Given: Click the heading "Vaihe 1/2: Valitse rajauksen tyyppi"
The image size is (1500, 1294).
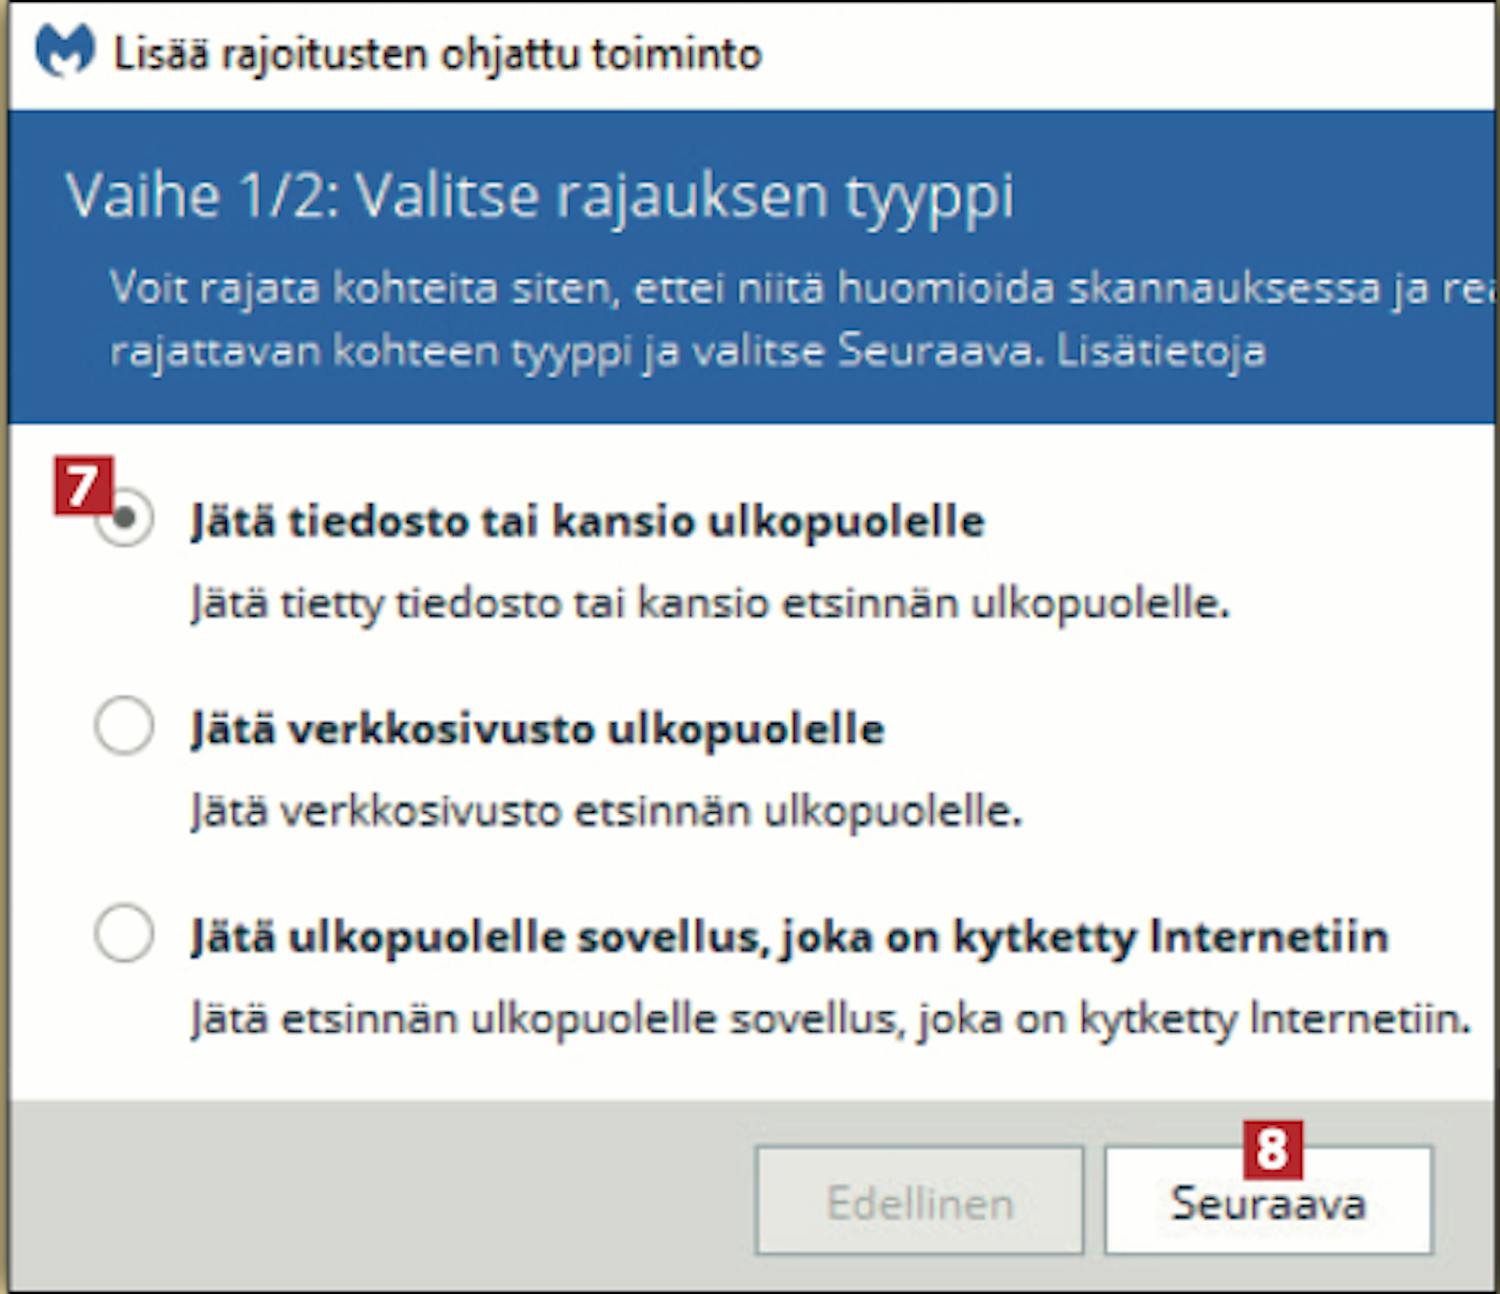Looking at the screenshot, I should pos(540,195).
